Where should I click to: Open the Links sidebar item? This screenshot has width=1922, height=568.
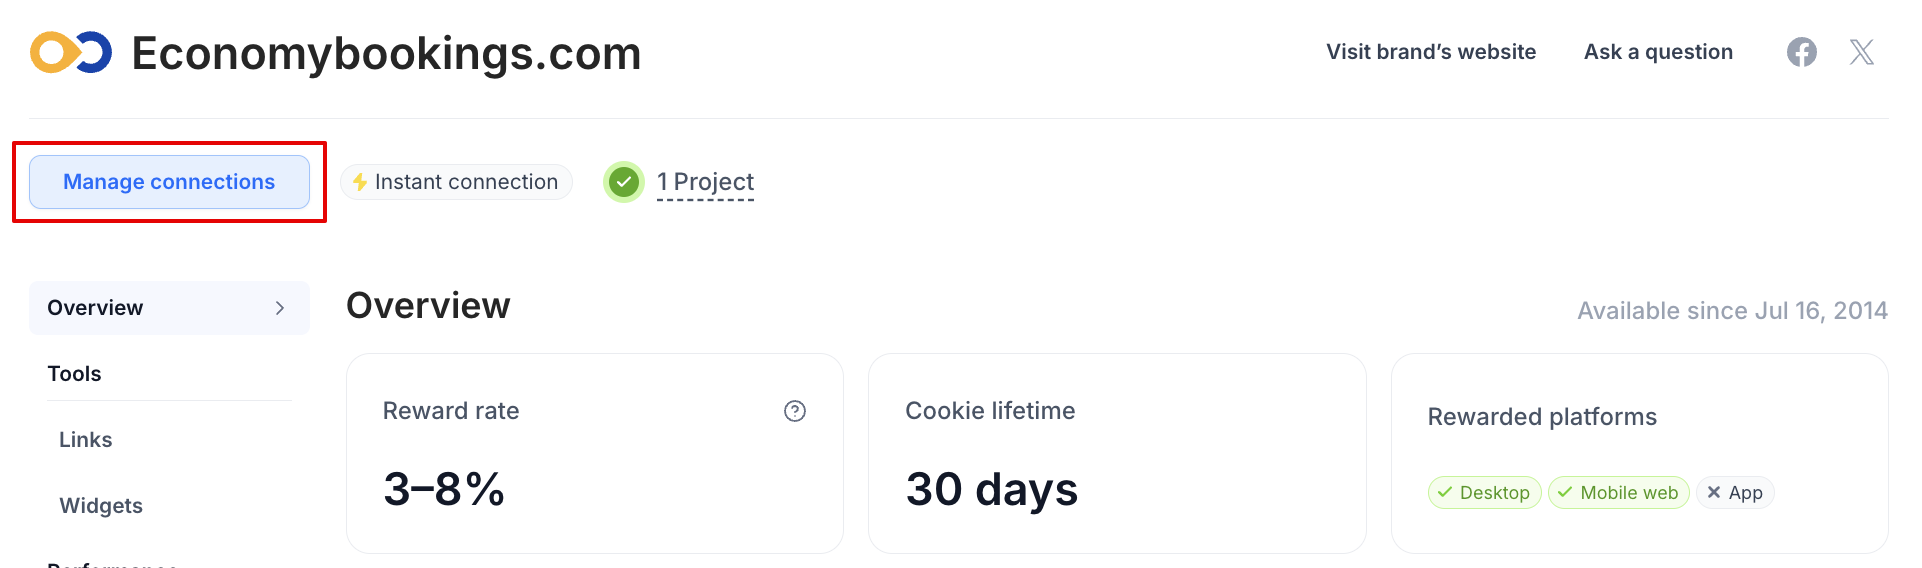(x=86, y=440)
